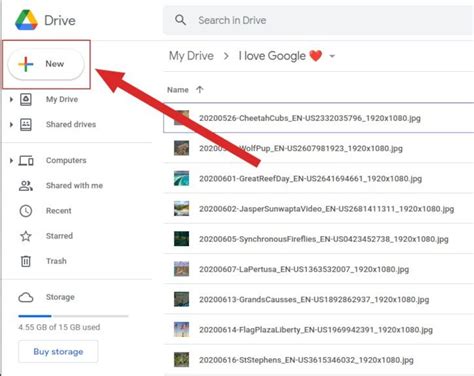Open Shared drives in sidebar
The height and width of the screenshot is (376, 474).
[71, 124]
